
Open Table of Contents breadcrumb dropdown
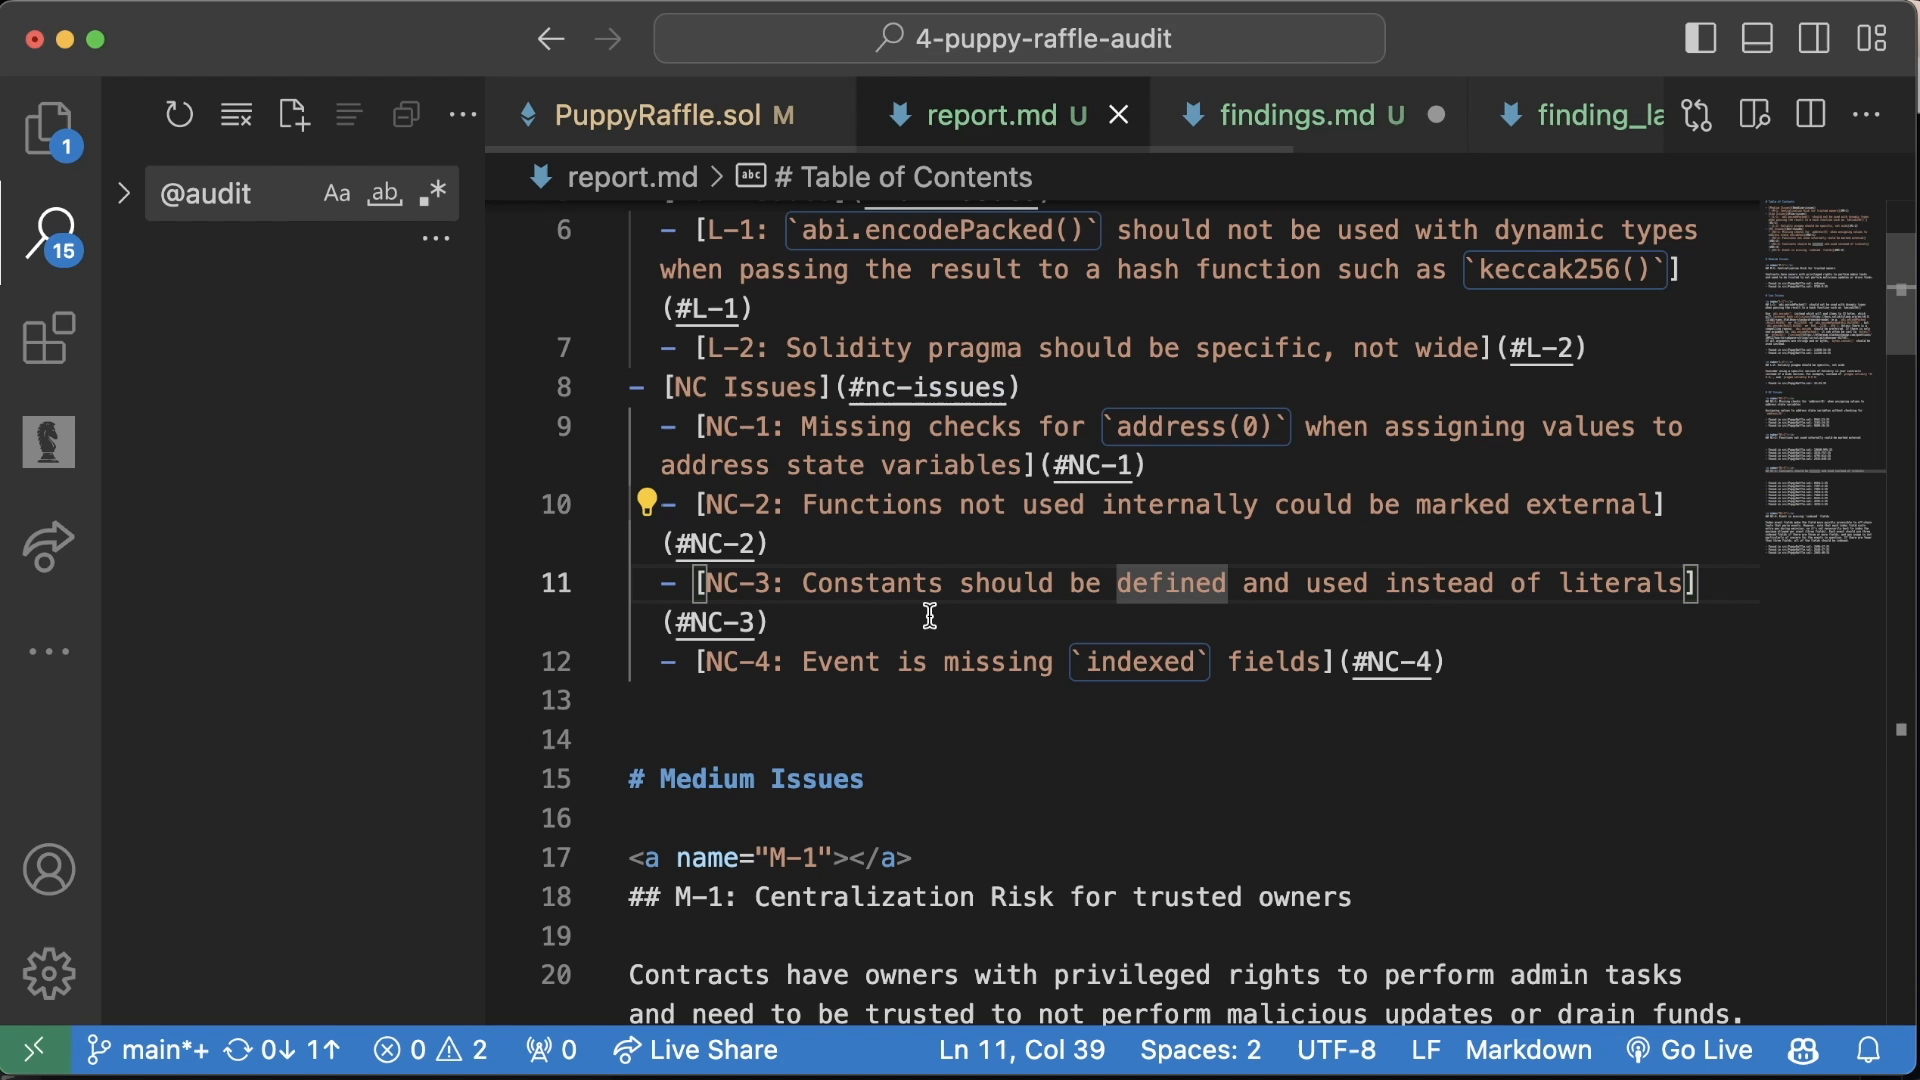(x=885, y=177)
